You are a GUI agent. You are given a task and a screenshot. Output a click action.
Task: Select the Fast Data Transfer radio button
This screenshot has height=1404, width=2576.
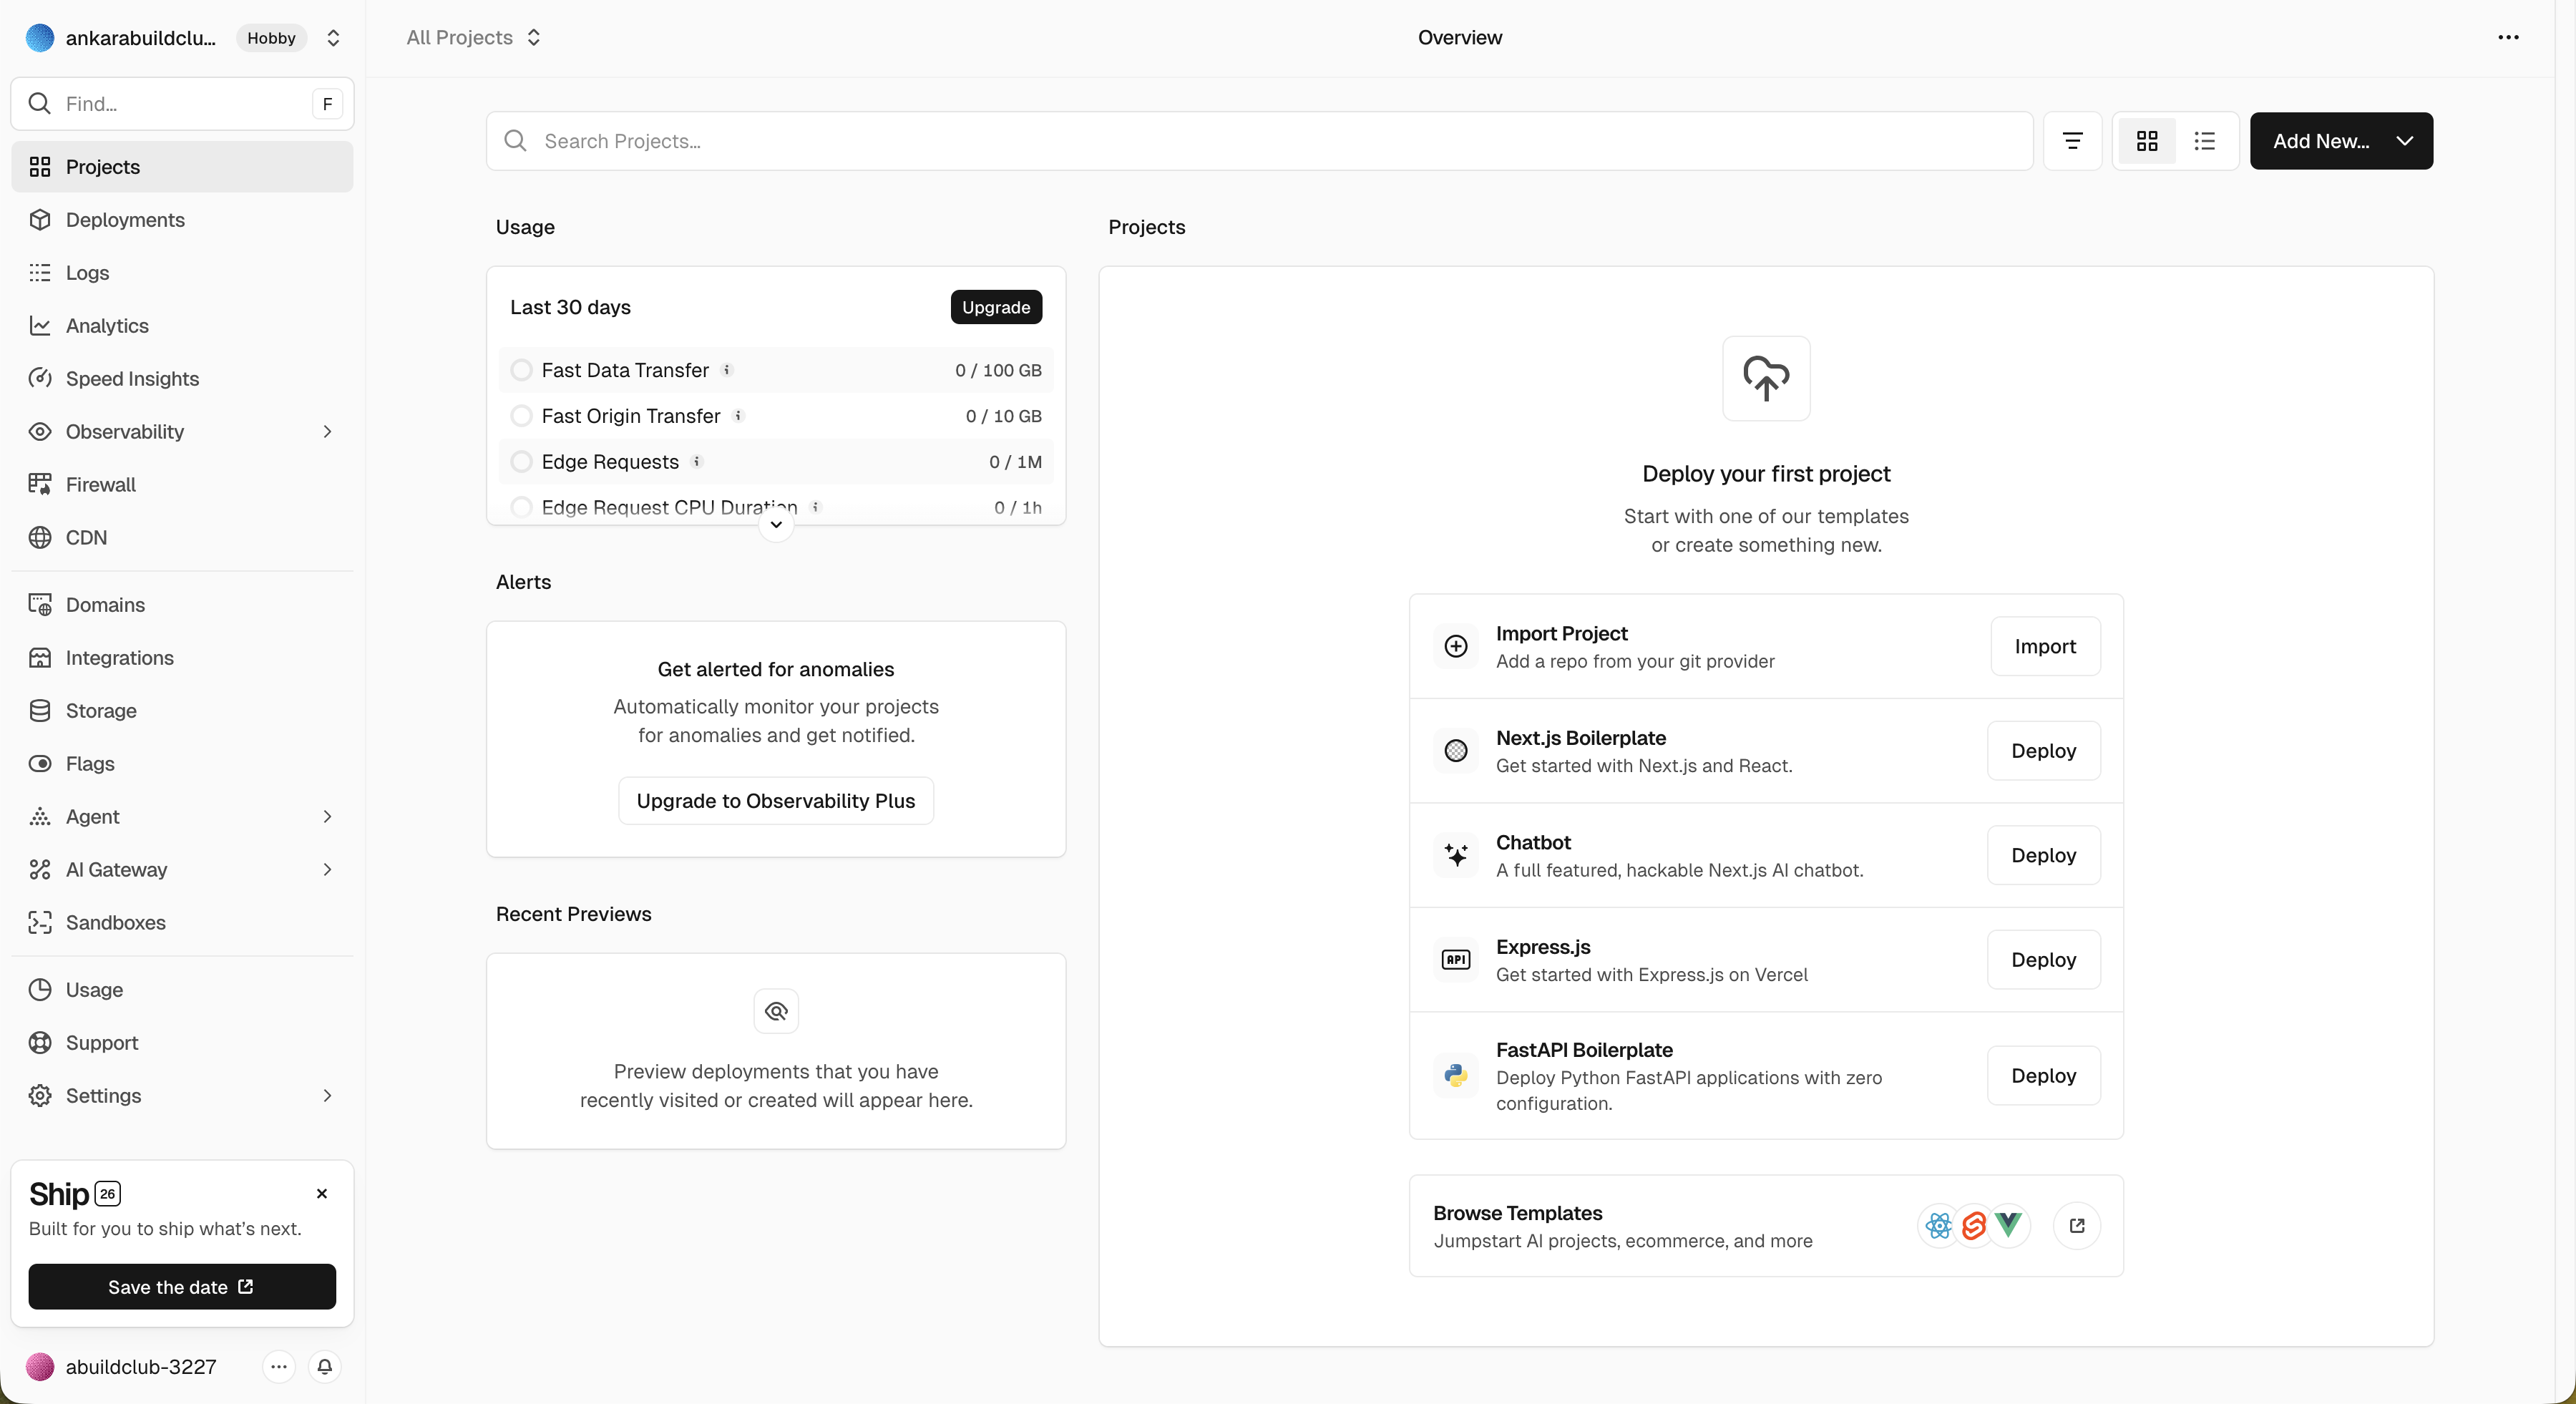click(x=521, y=369)
